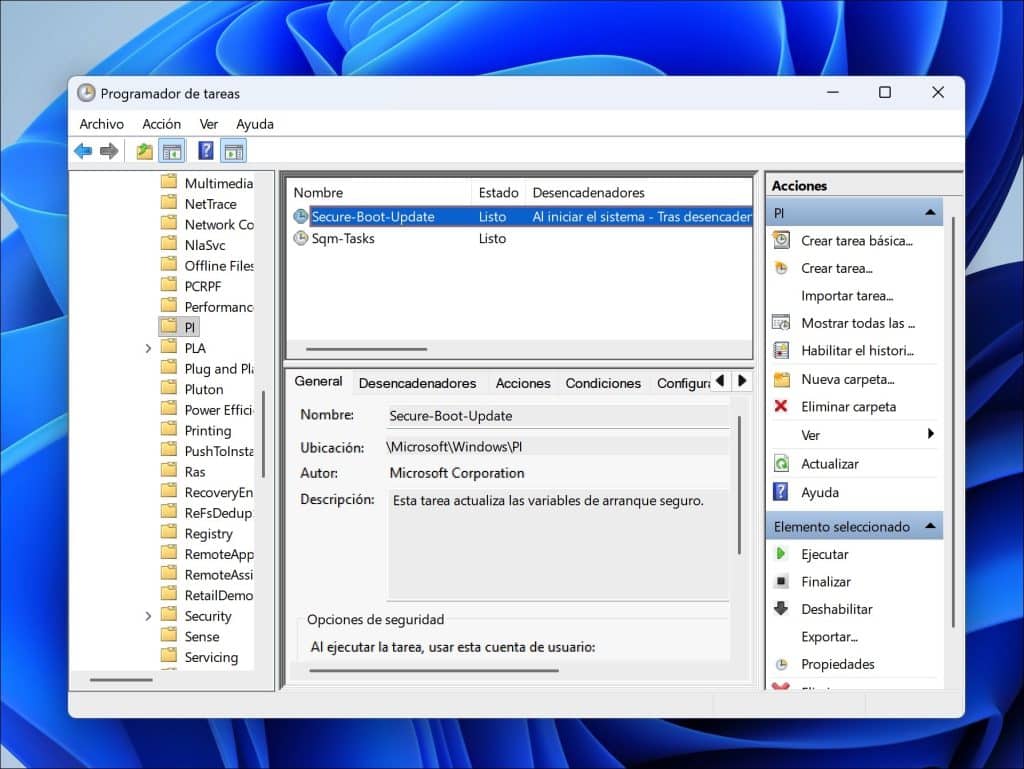
Task: Click the blue help toolbar icon
Action: pos(206,151)
